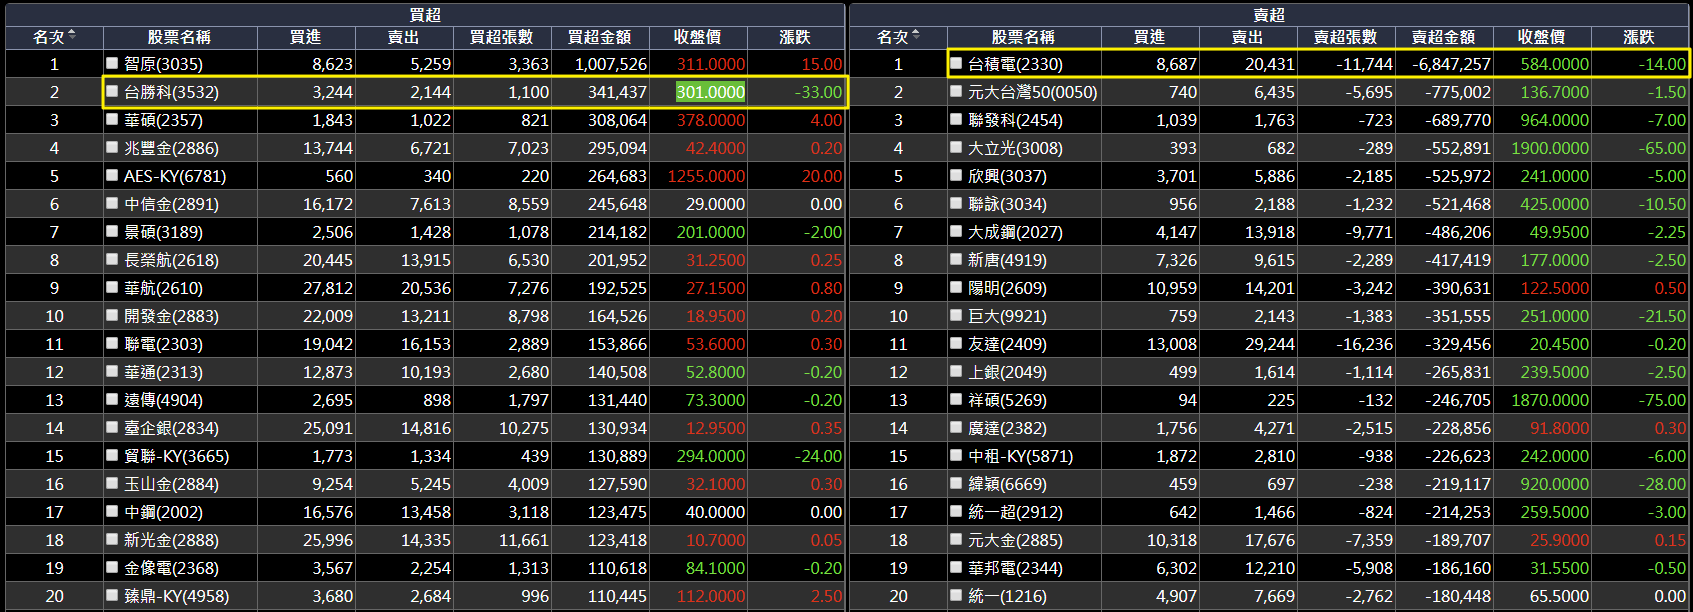The image size is (1693, 612).
Task: Click the 賣超張數 column header
Action: point(1345,37)
